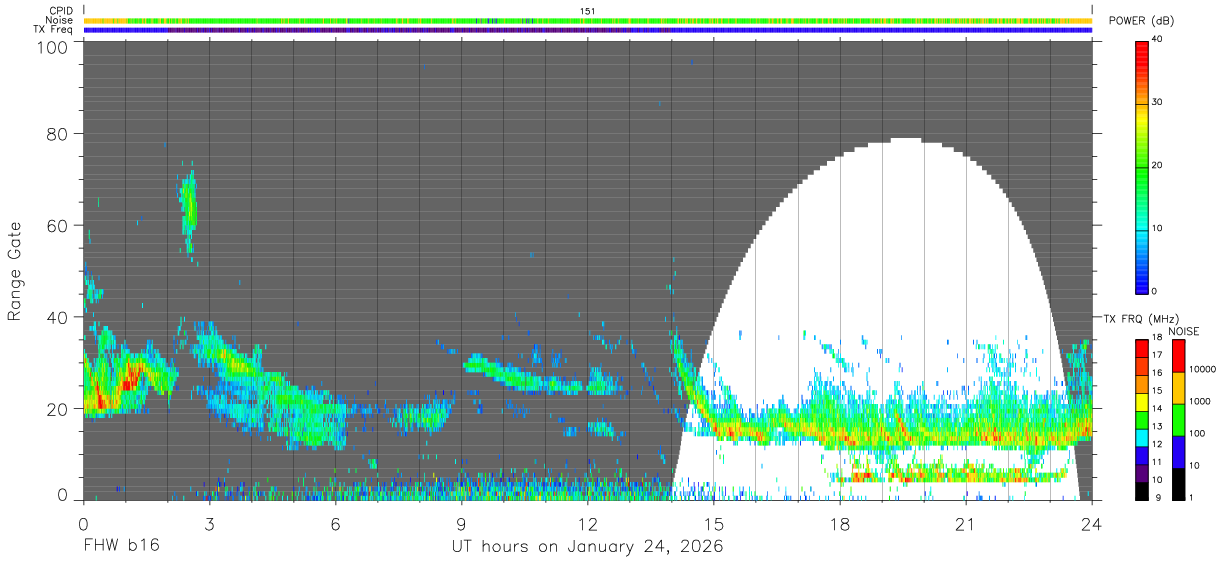Screen dimensions: 1228x567
Task: Pick the black 9–10 MHz TX FRQ swatch
Action: click(x=1141, y=491)
